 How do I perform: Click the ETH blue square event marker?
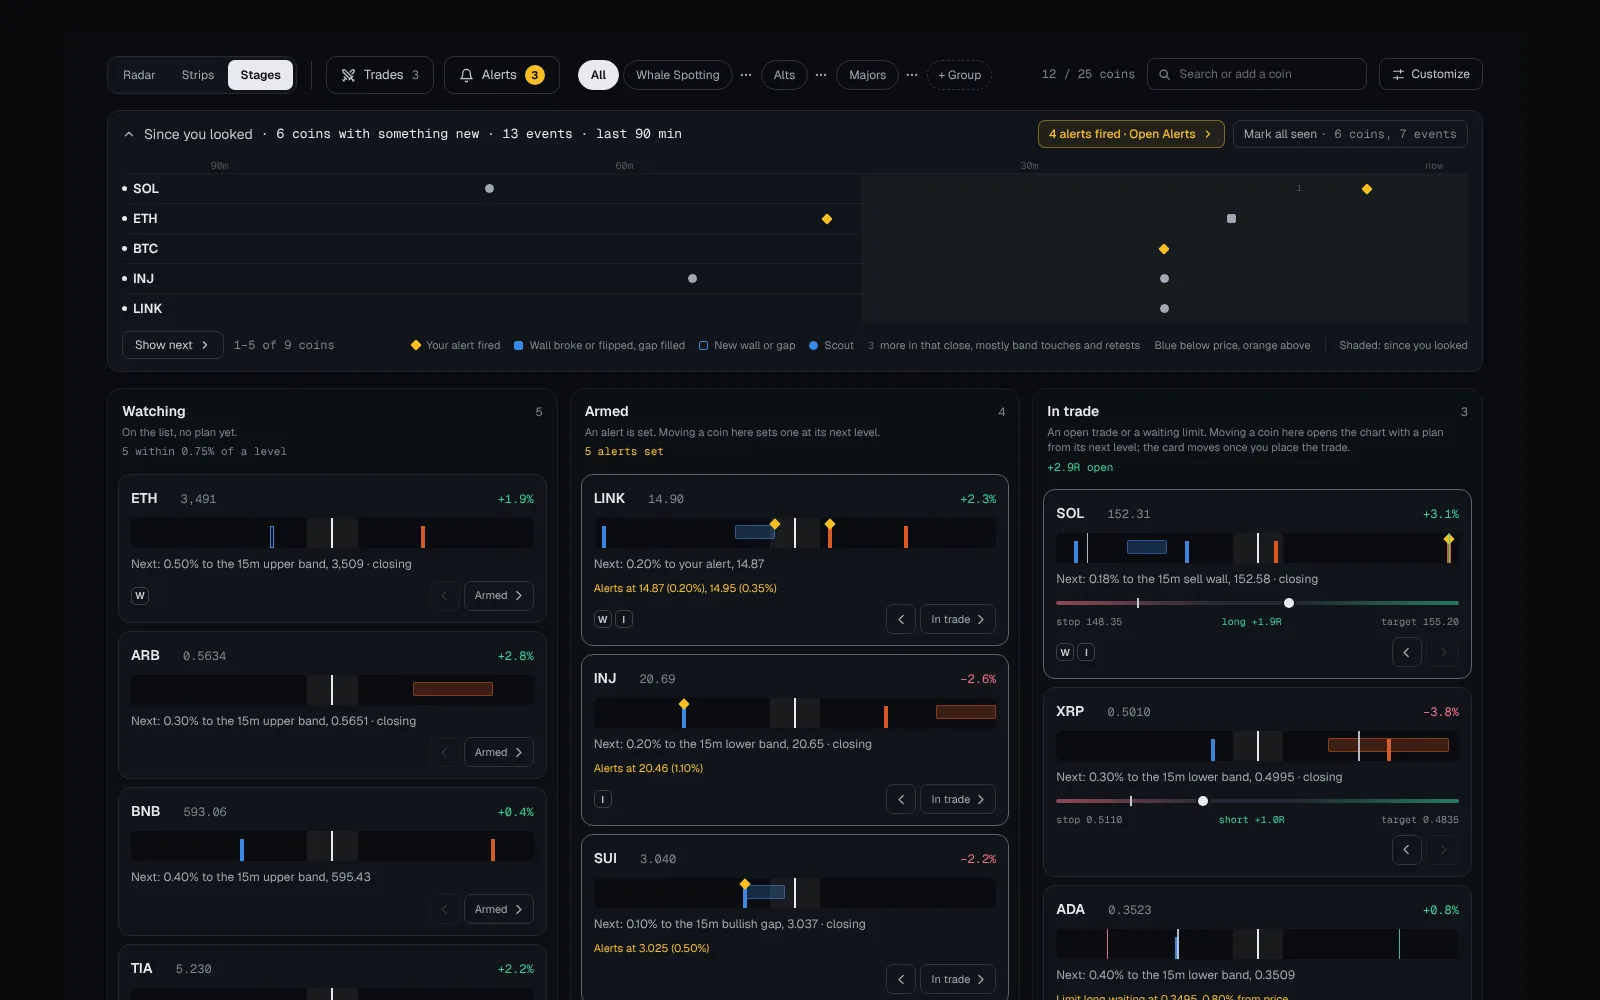coord(1231,219)
